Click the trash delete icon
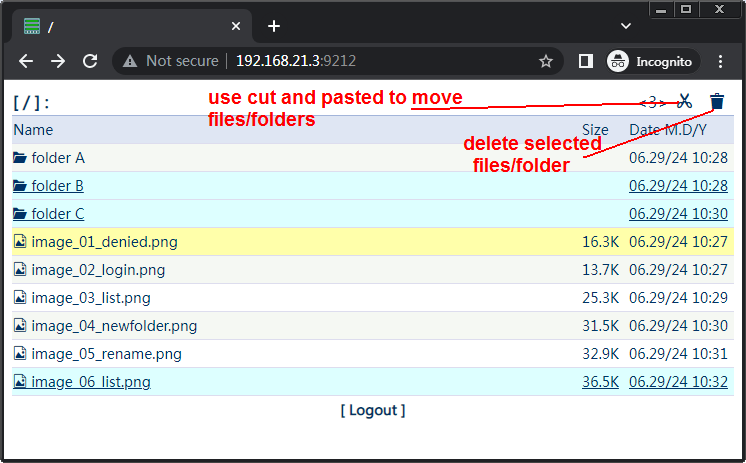Viewport: 746px width, 463px height. (717, 101)
